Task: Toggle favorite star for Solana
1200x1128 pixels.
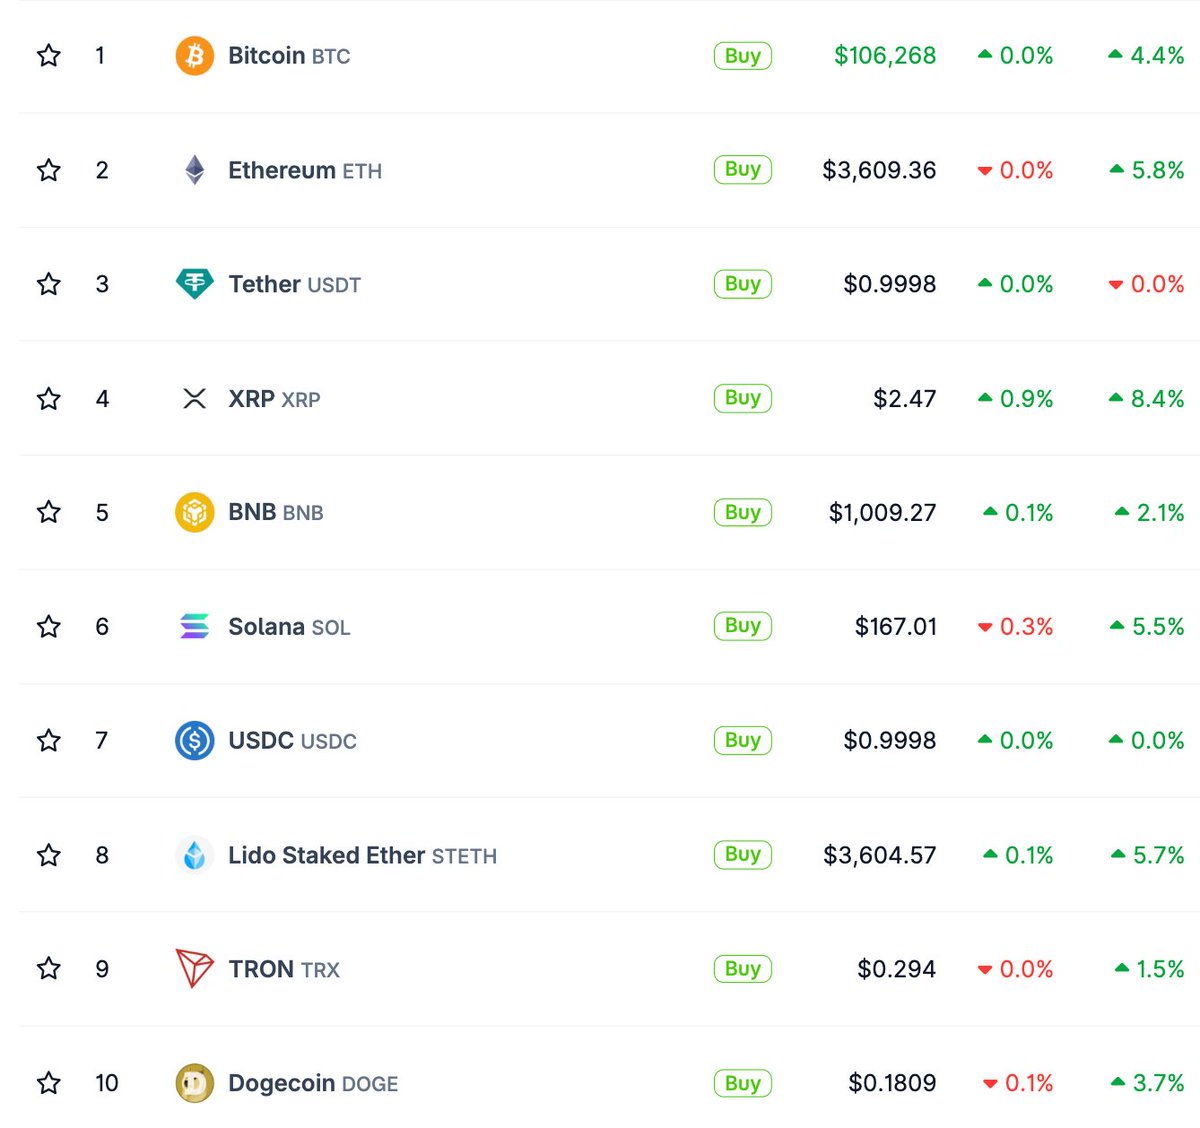Action: (x=49, y=627)
